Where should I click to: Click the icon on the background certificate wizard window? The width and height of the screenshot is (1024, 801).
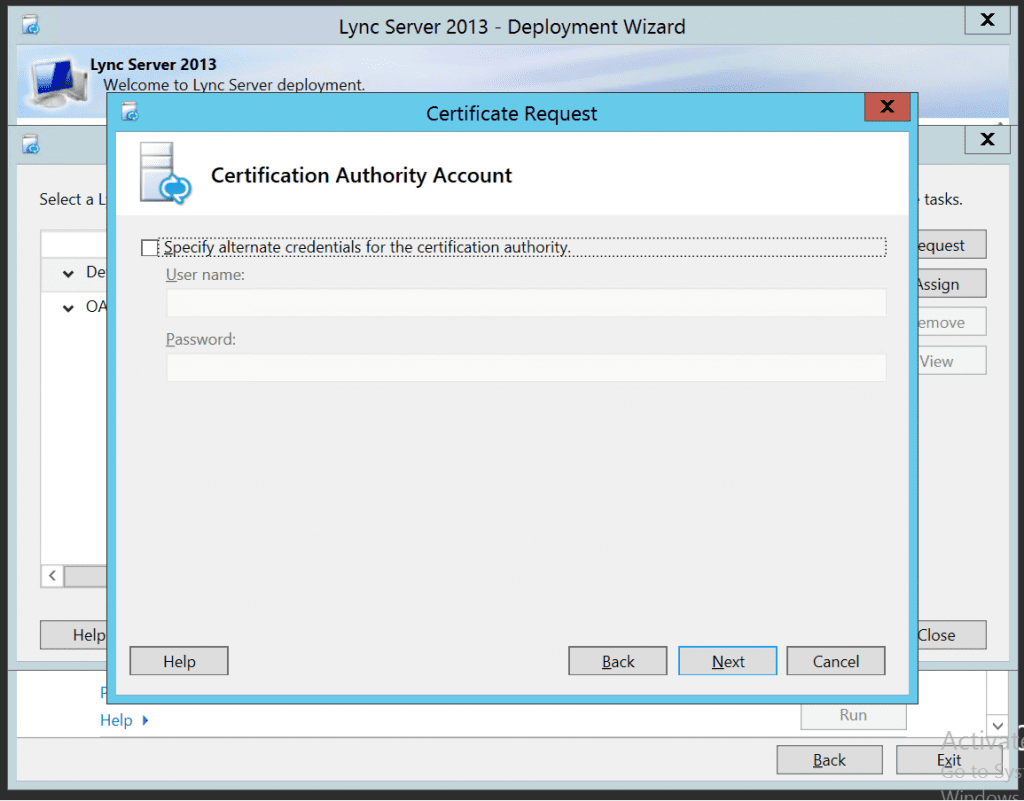tap(31, 145)
